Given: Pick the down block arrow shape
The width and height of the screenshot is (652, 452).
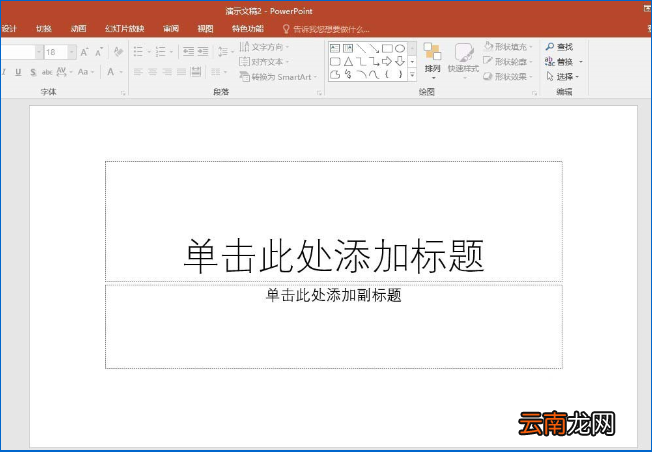Looking at the screenshot, I should point(400,62).
